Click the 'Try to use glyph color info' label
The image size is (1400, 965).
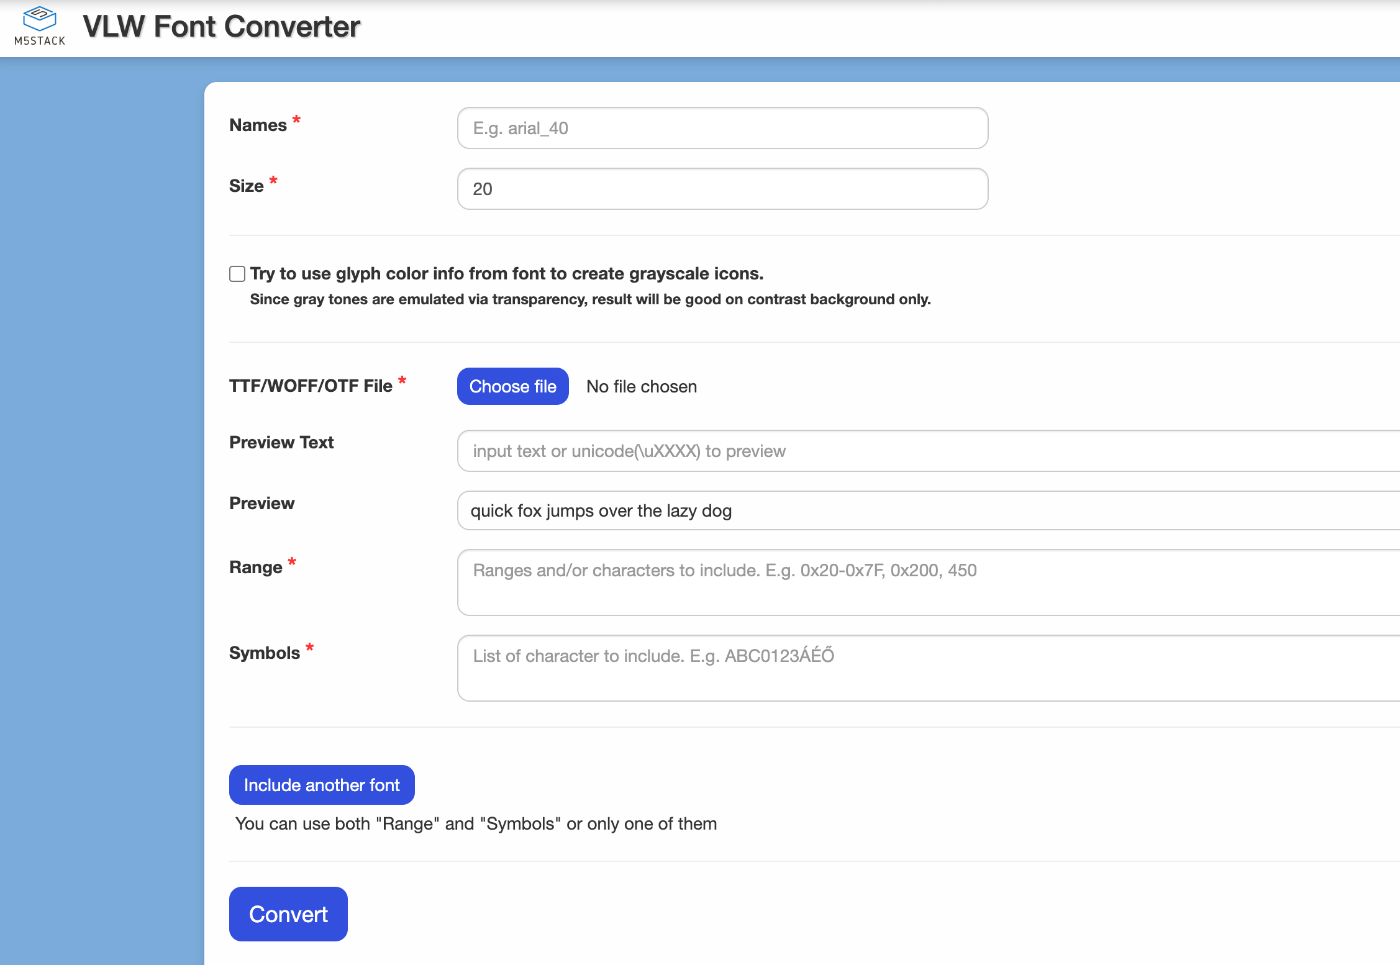tap(506, 274)
